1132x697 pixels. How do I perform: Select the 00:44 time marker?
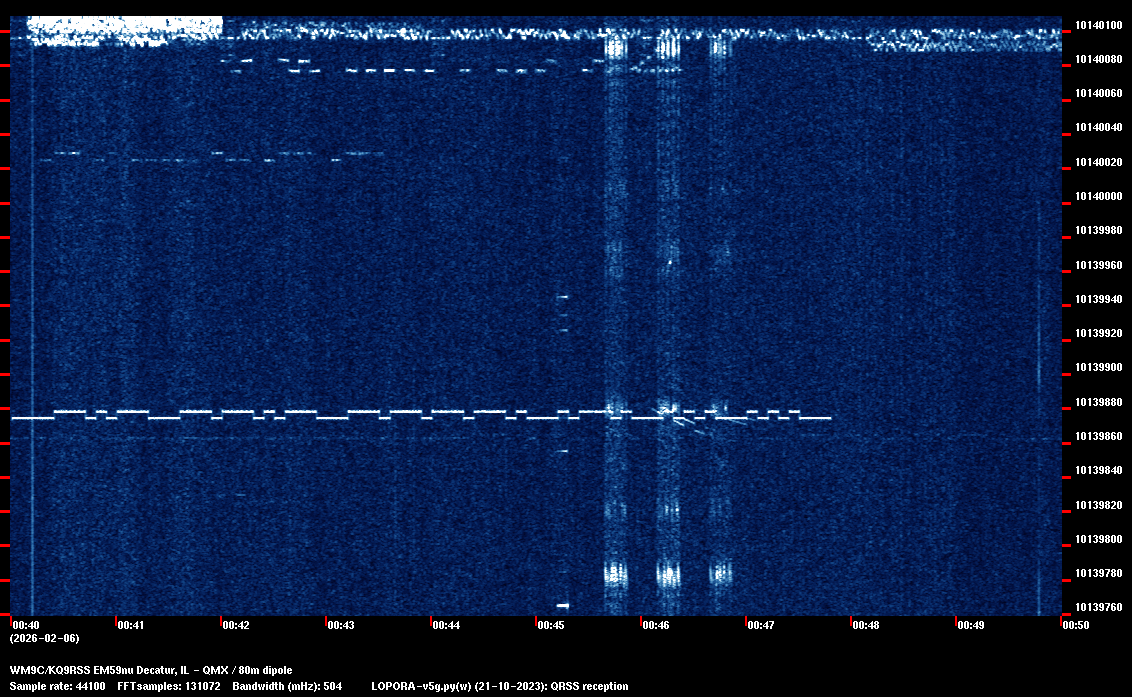tap(446, 625)
